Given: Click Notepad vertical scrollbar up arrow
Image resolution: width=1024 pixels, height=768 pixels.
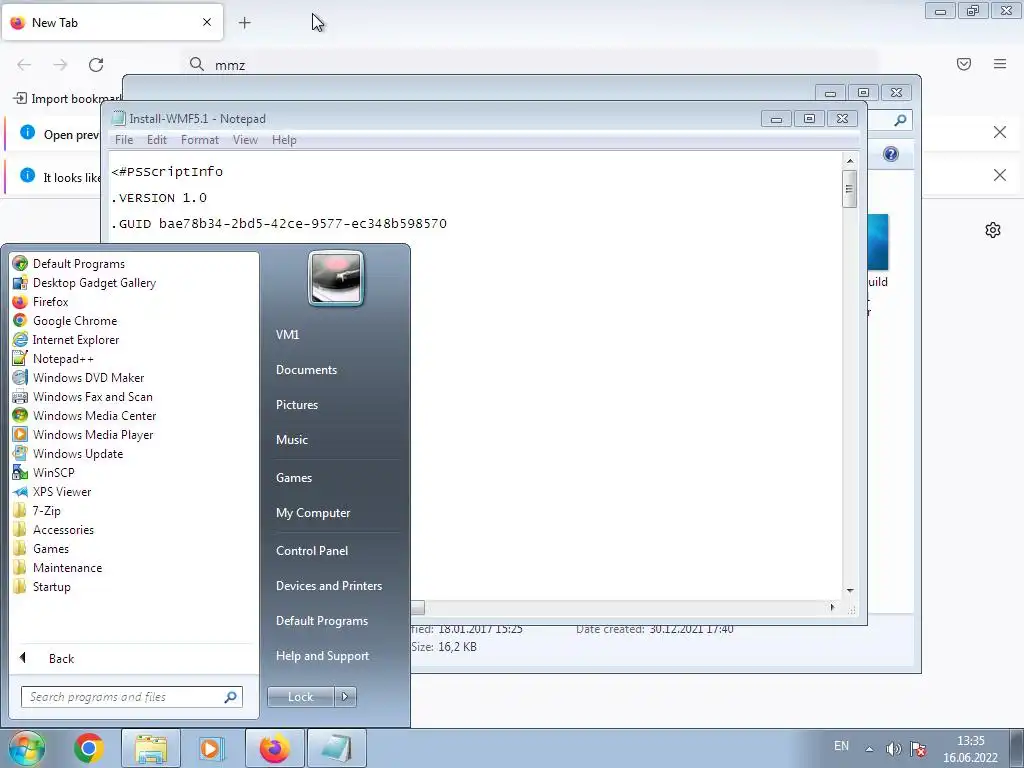Looking at the screenshot, I should 850,161.
